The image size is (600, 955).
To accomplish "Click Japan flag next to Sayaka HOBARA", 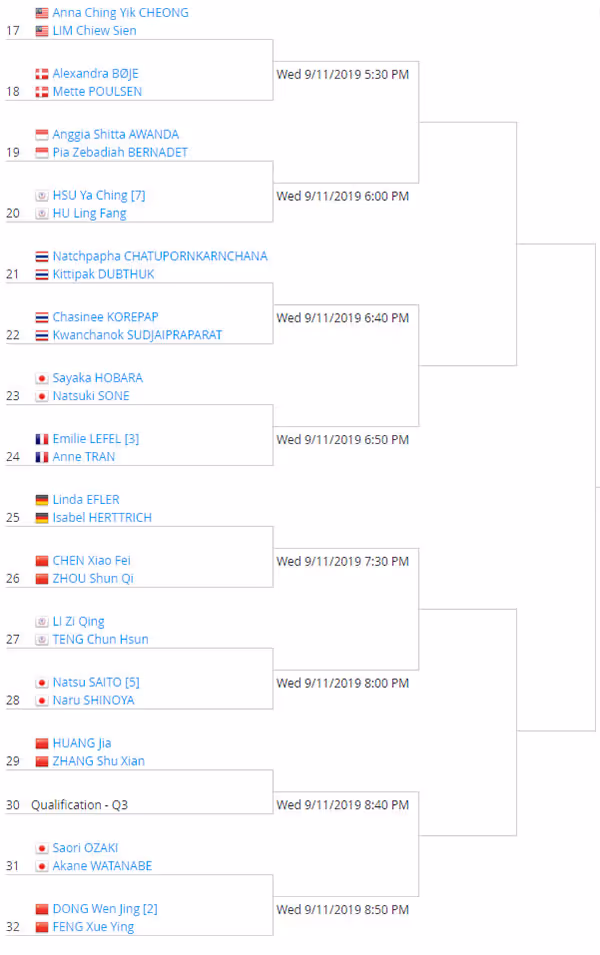I will click(41, 378).
